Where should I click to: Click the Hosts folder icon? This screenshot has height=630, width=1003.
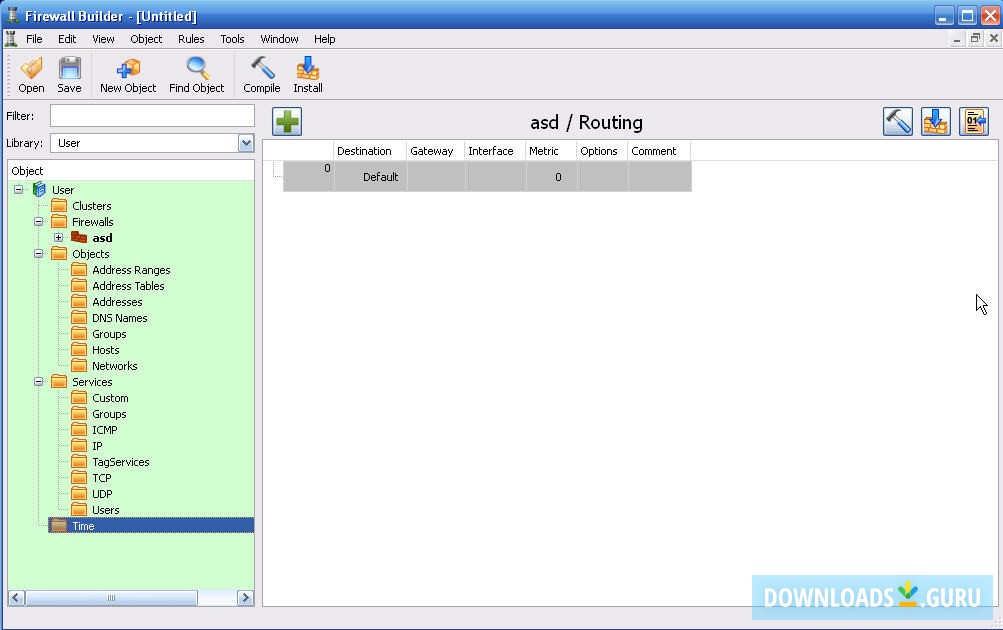pyautogui.click(x=79, y=349)
